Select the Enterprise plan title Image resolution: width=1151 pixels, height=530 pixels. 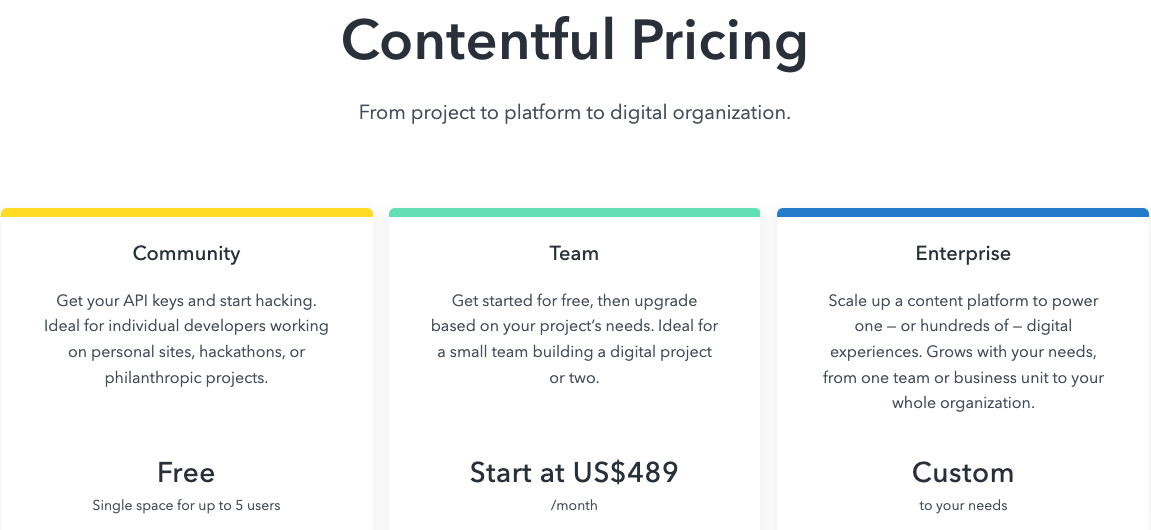[x=963, y=254]
